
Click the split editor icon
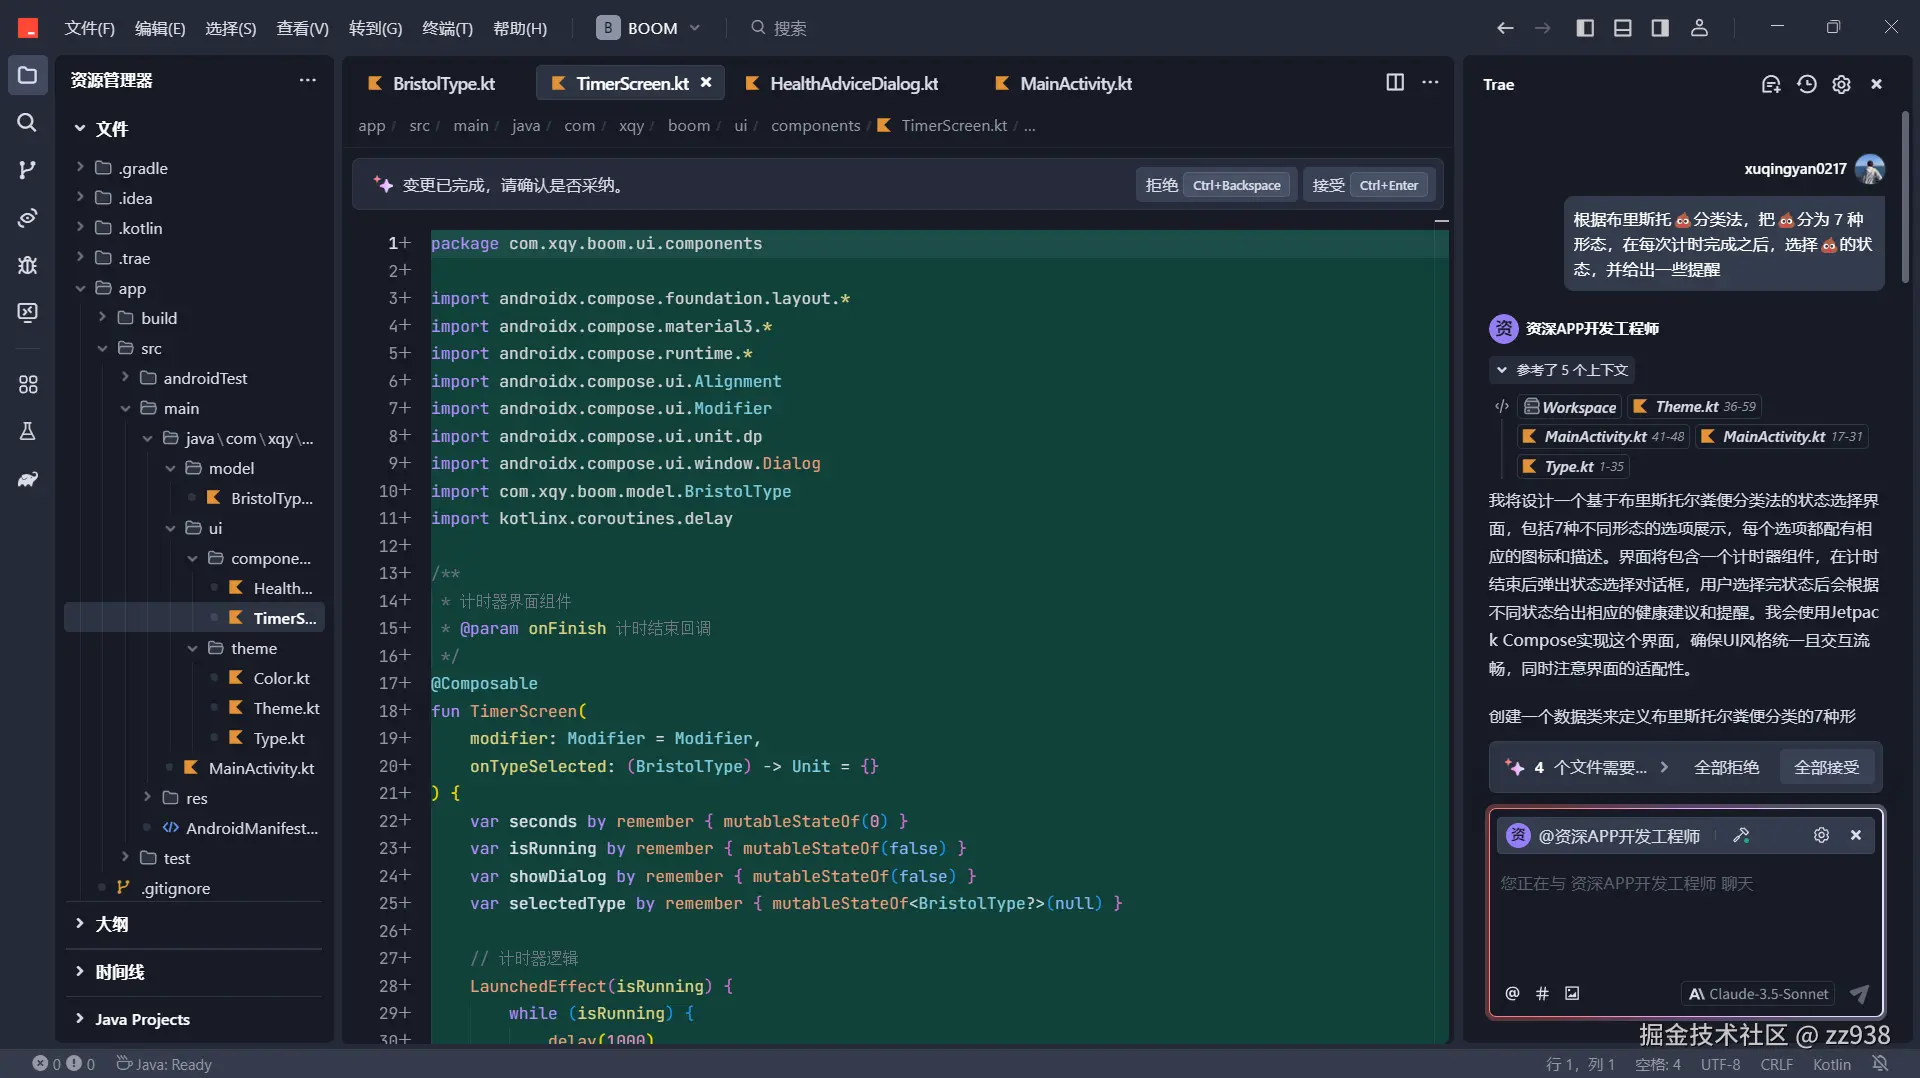click(x=1395, y=82)
